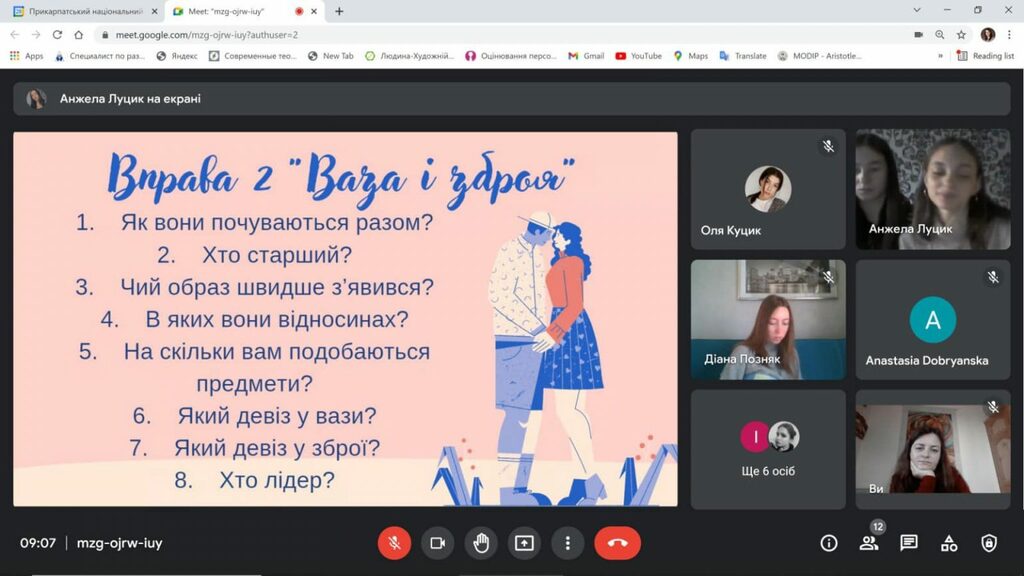
Task: Open a new browser tab
Action: point(339,11)
